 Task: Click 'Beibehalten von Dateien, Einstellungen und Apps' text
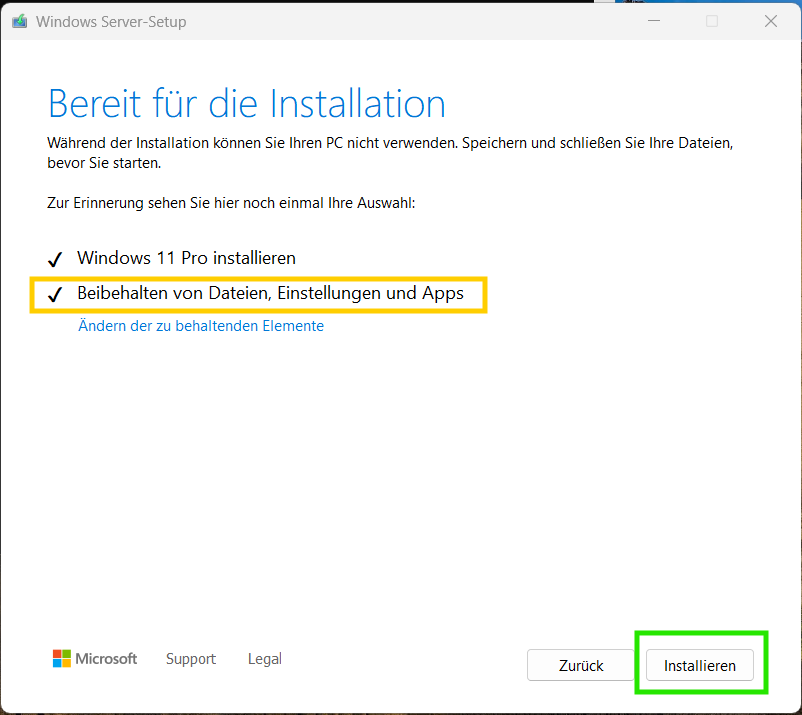pos(270,294)
